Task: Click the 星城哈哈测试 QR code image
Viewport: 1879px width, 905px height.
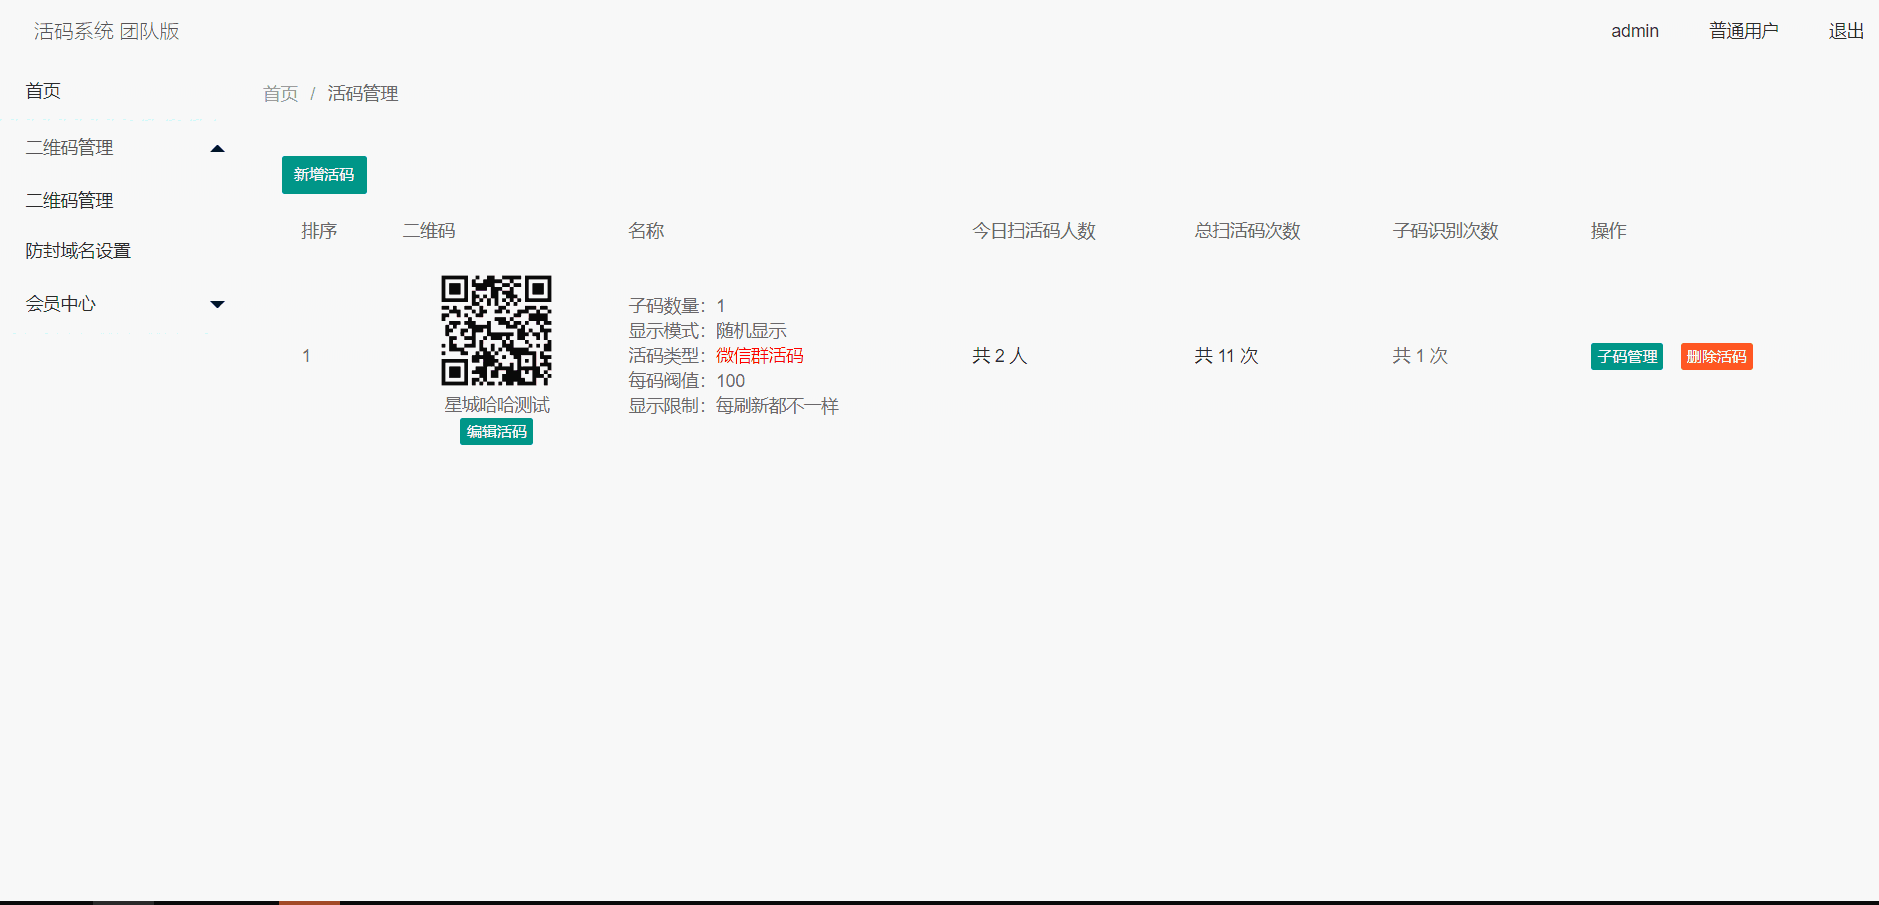Action: (497, 330)
